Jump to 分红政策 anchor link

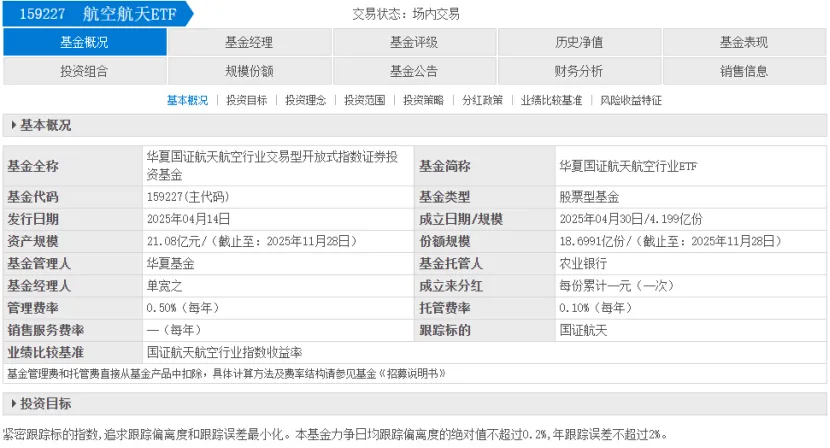[482, 100]
